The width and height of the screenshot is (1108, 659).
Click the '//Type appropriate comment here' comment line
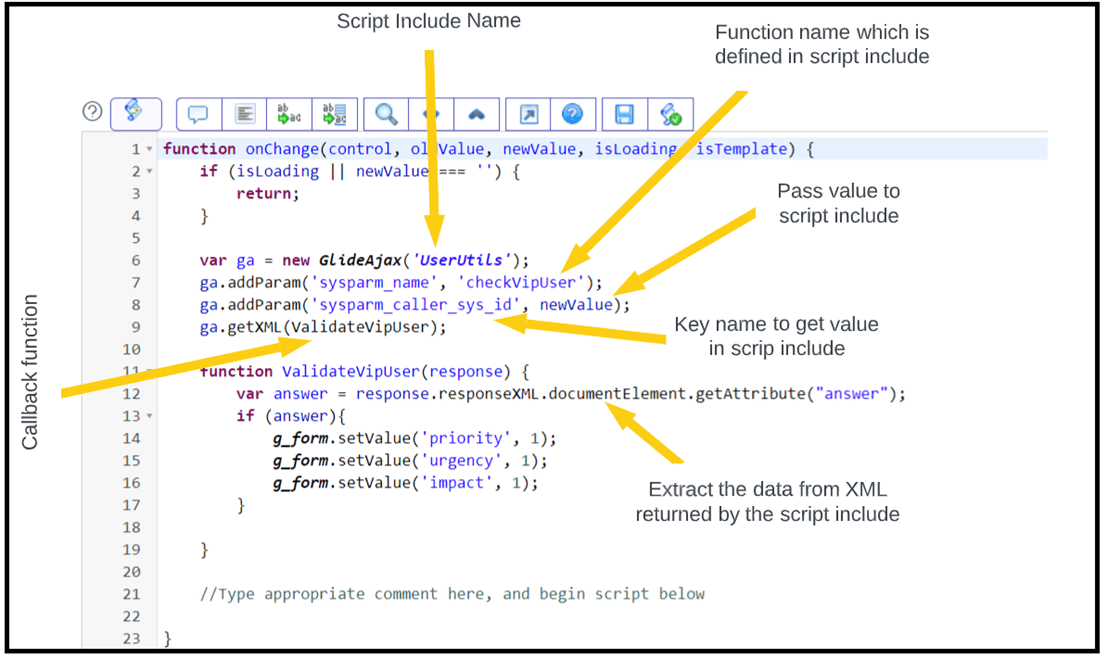pyautogui.click(x=452, y=594)
